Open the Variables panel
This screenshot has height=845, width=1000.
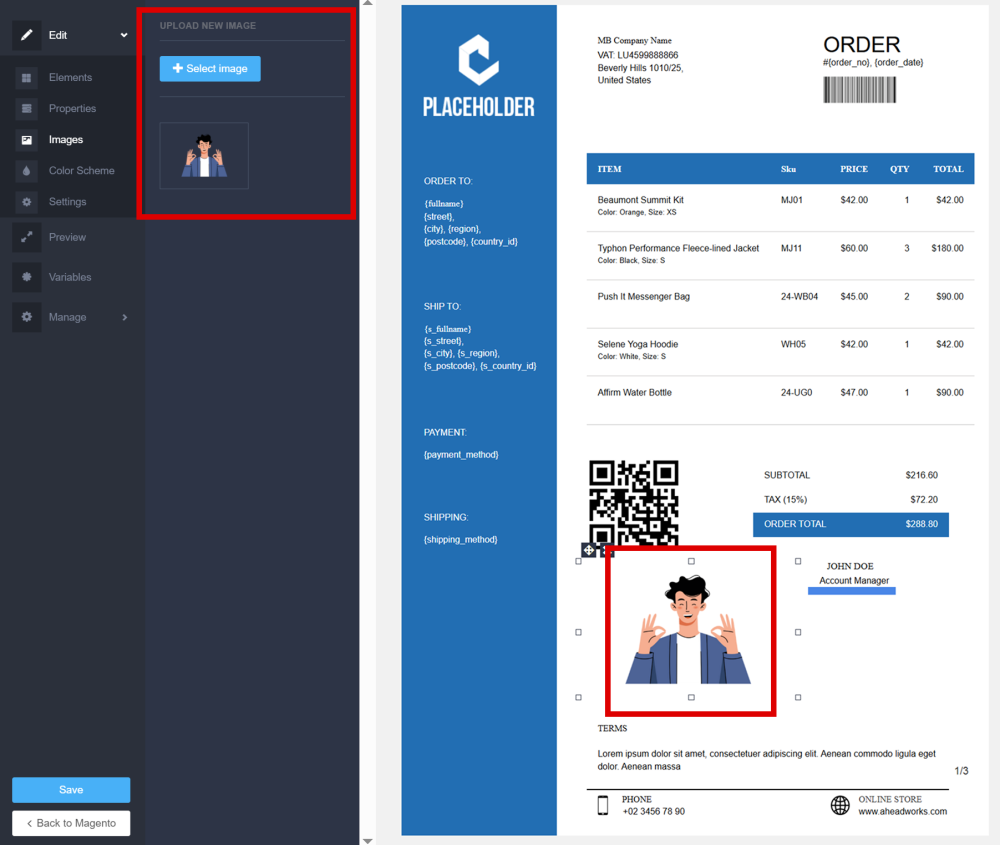click(70, 277)
